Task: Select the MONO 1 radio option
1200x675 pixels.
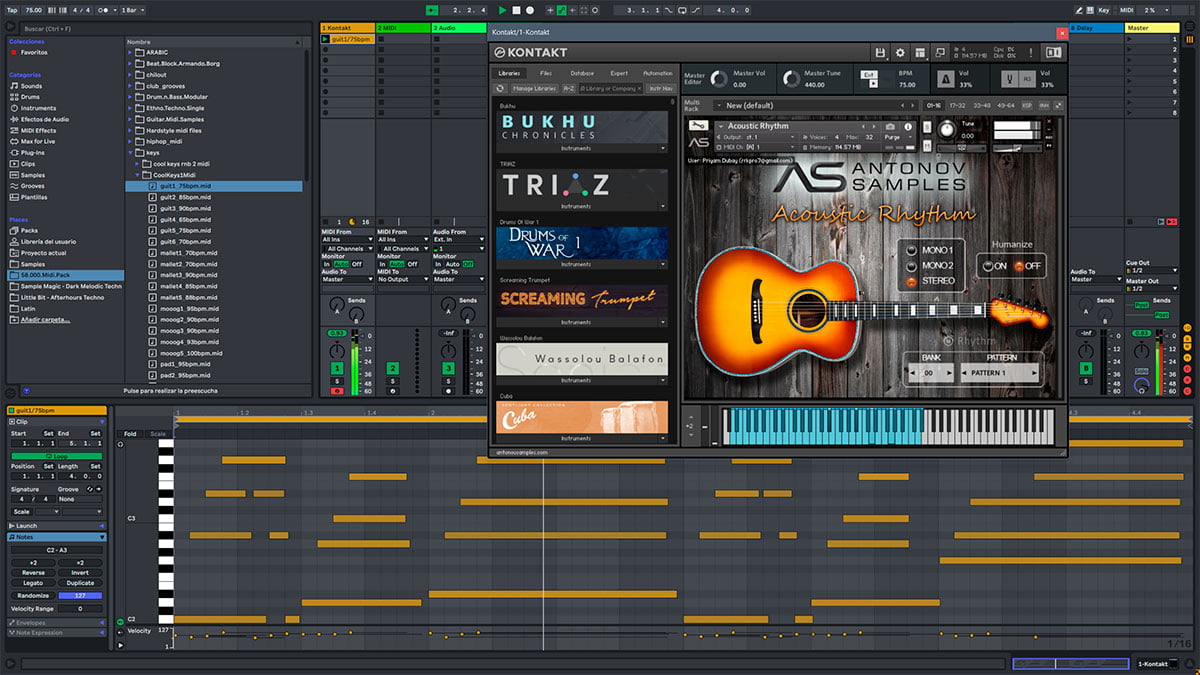Action: tap(911, 250)
